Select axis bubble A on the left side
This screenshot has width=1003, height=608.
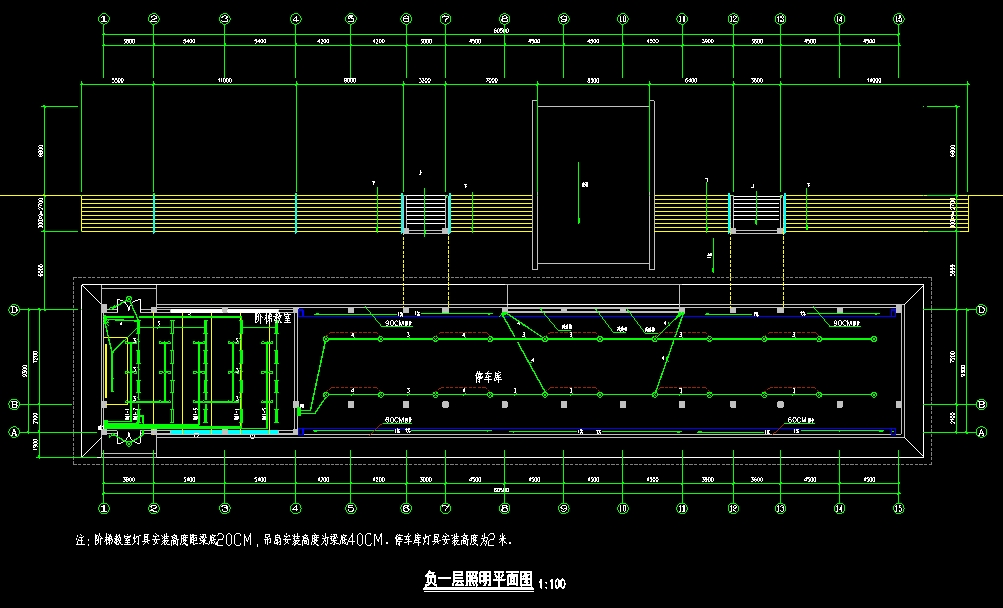(14, 432)
